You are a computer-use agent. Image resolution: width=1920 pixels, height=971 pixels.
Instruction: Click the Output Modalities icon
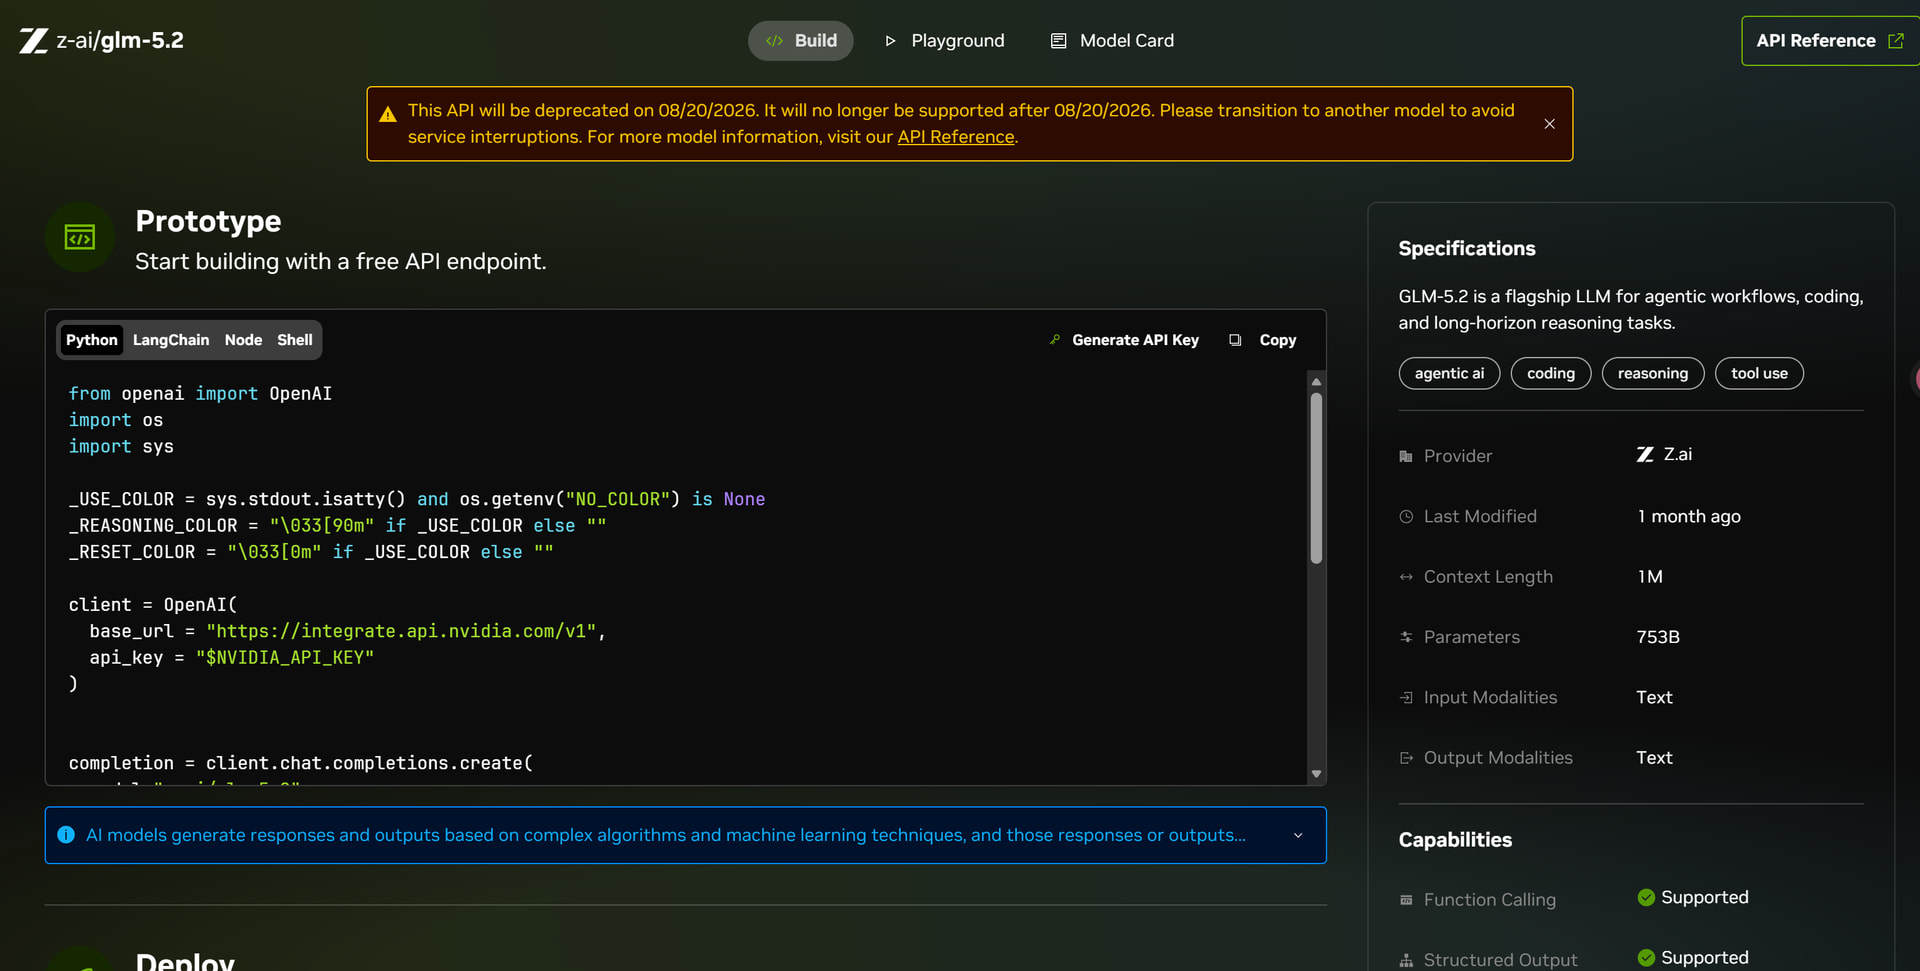point(1406,758)
